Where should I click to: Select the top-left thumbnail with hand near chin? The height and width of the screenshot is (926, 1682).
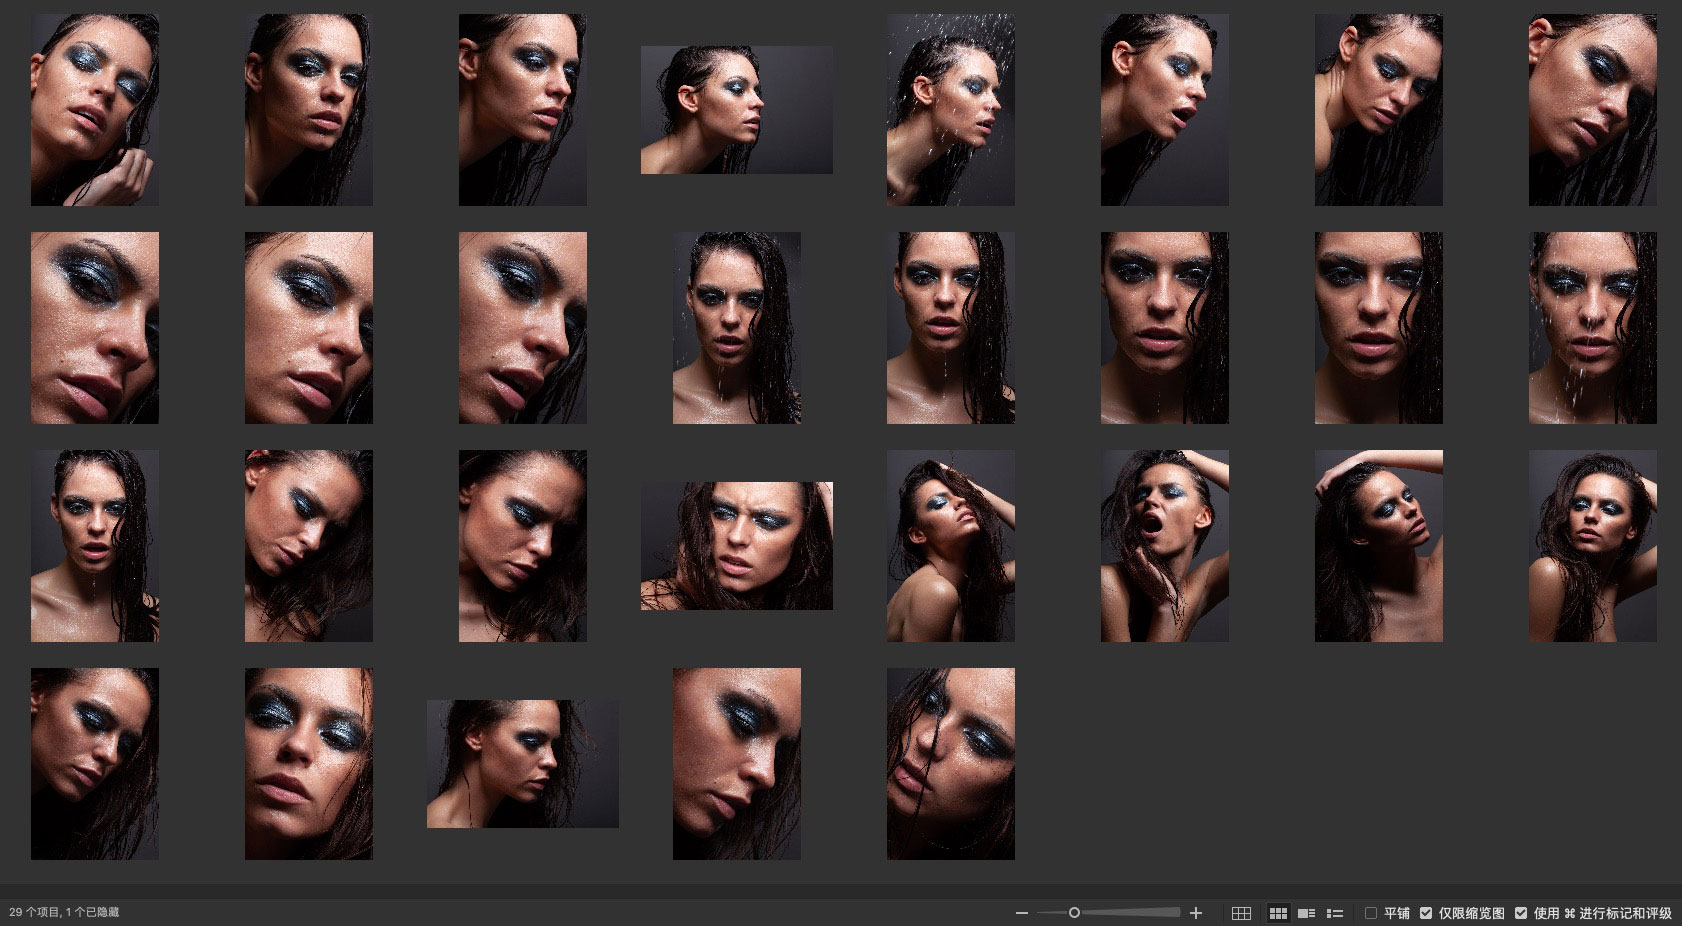pos(95,110)
